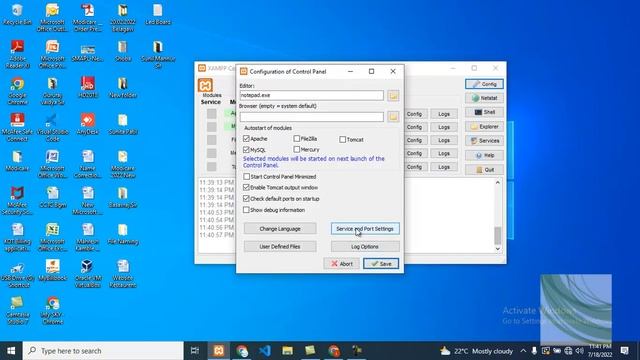Enable Start Control Panel Minimized
This screenshot has height=360, width=640.
pyautogui.click(x=246, y=177)
